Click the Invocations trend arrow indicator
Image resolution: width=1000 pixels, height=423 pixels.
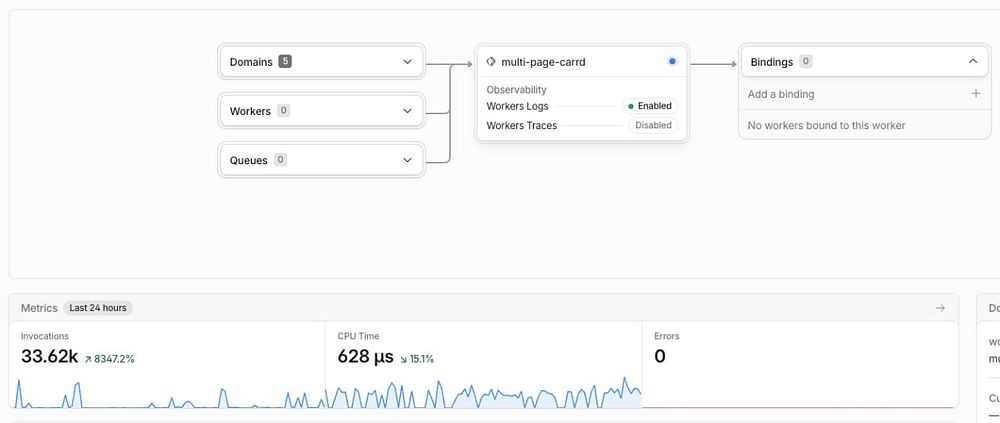[88, 359]
